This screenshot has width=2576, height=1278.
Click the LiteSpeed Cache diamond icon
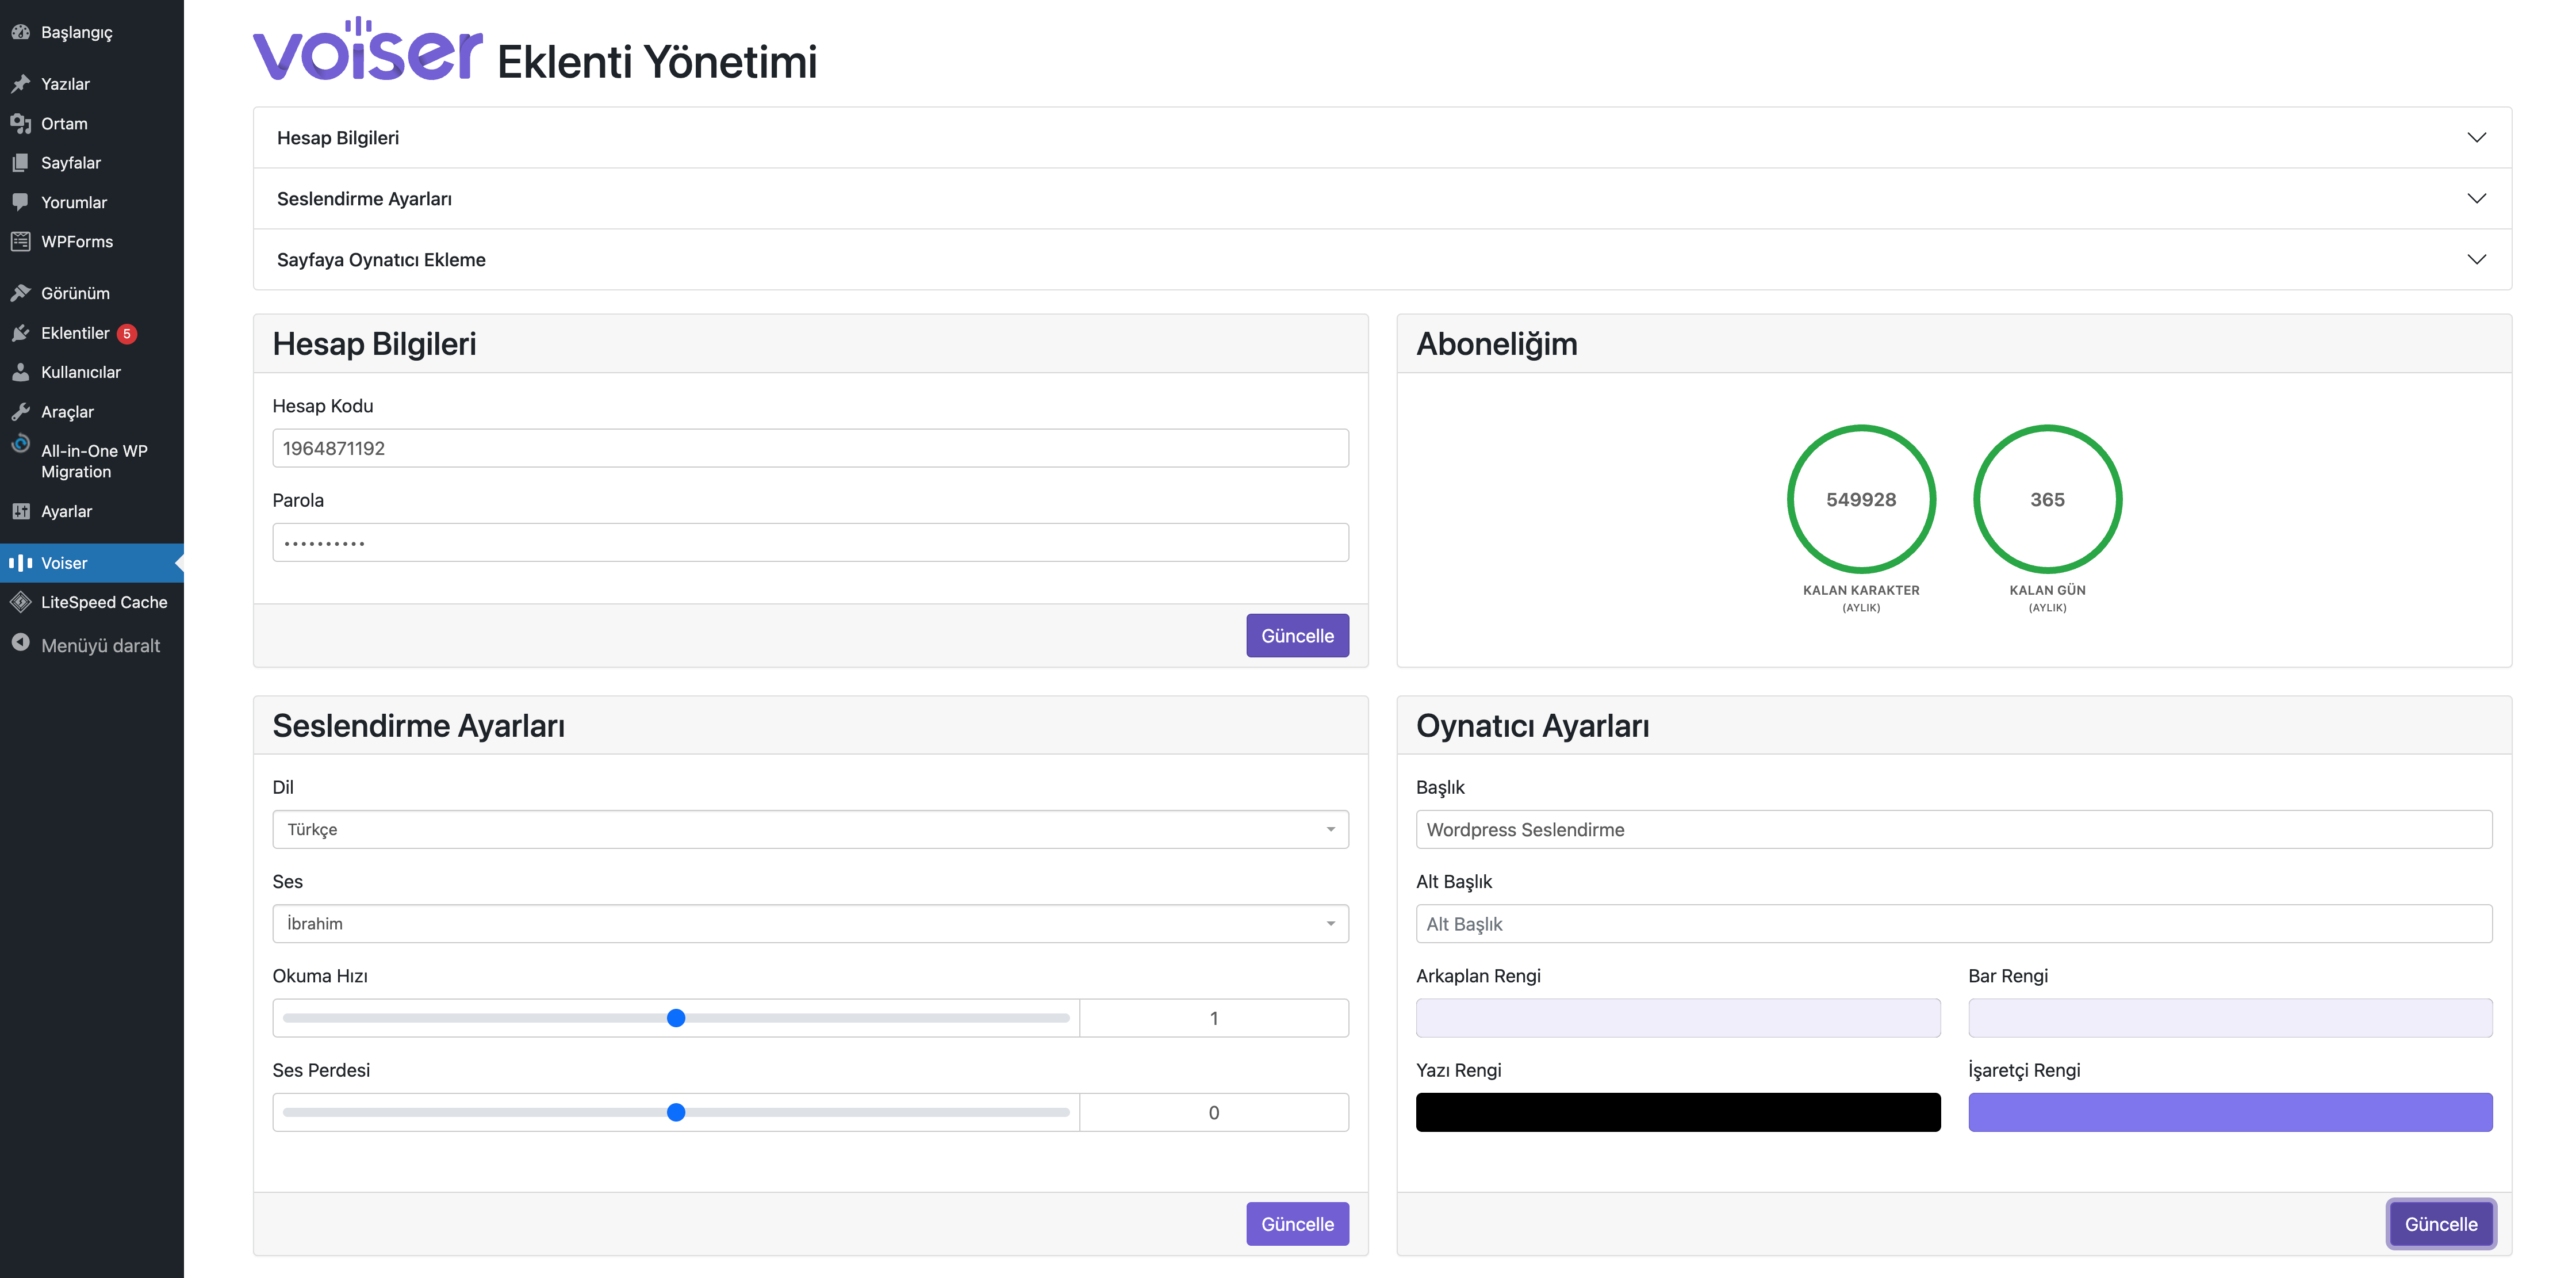click(x=20, y=602)
